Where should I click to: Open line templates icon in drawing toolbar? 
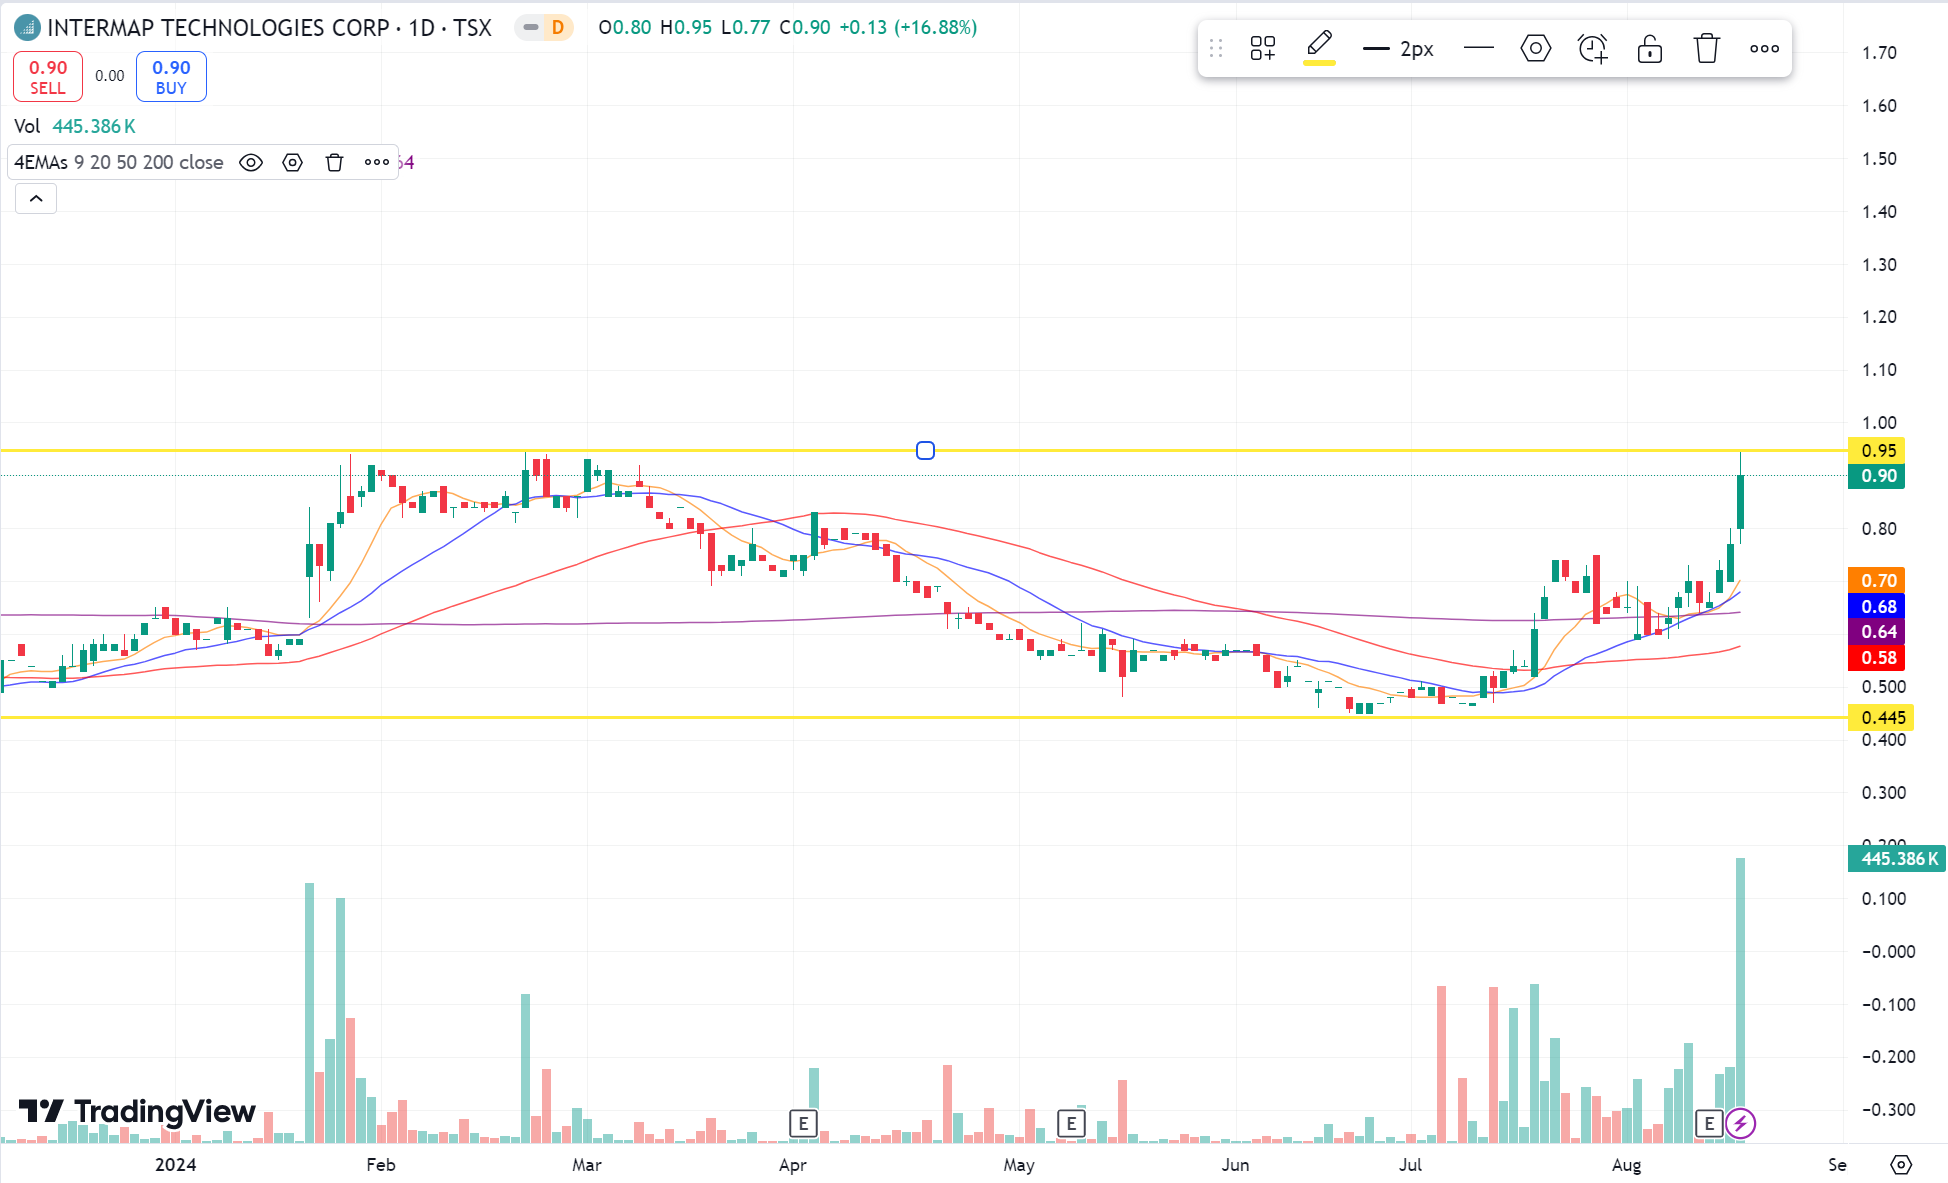click(1263, 48)
